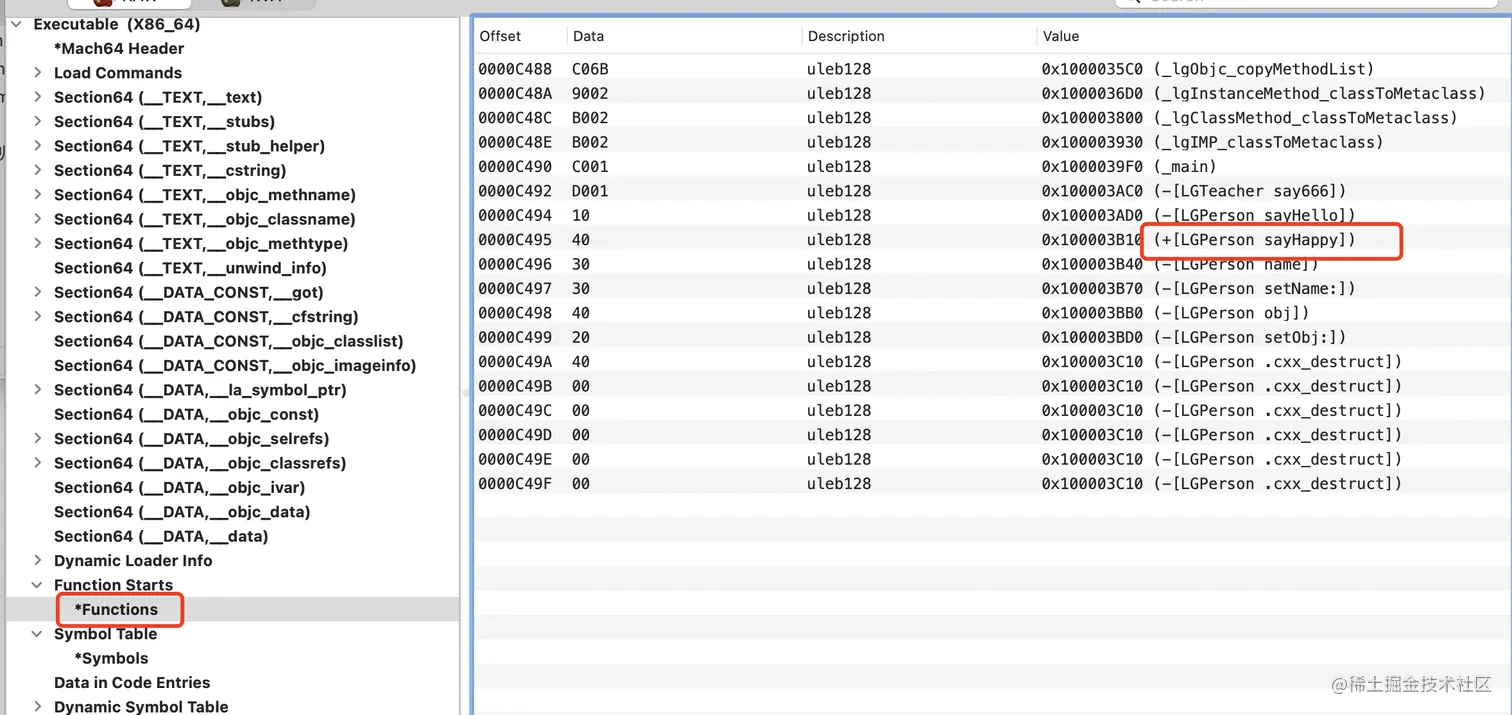Select Section64 (__DATA,__objc_const)

(x=186, y=414)
